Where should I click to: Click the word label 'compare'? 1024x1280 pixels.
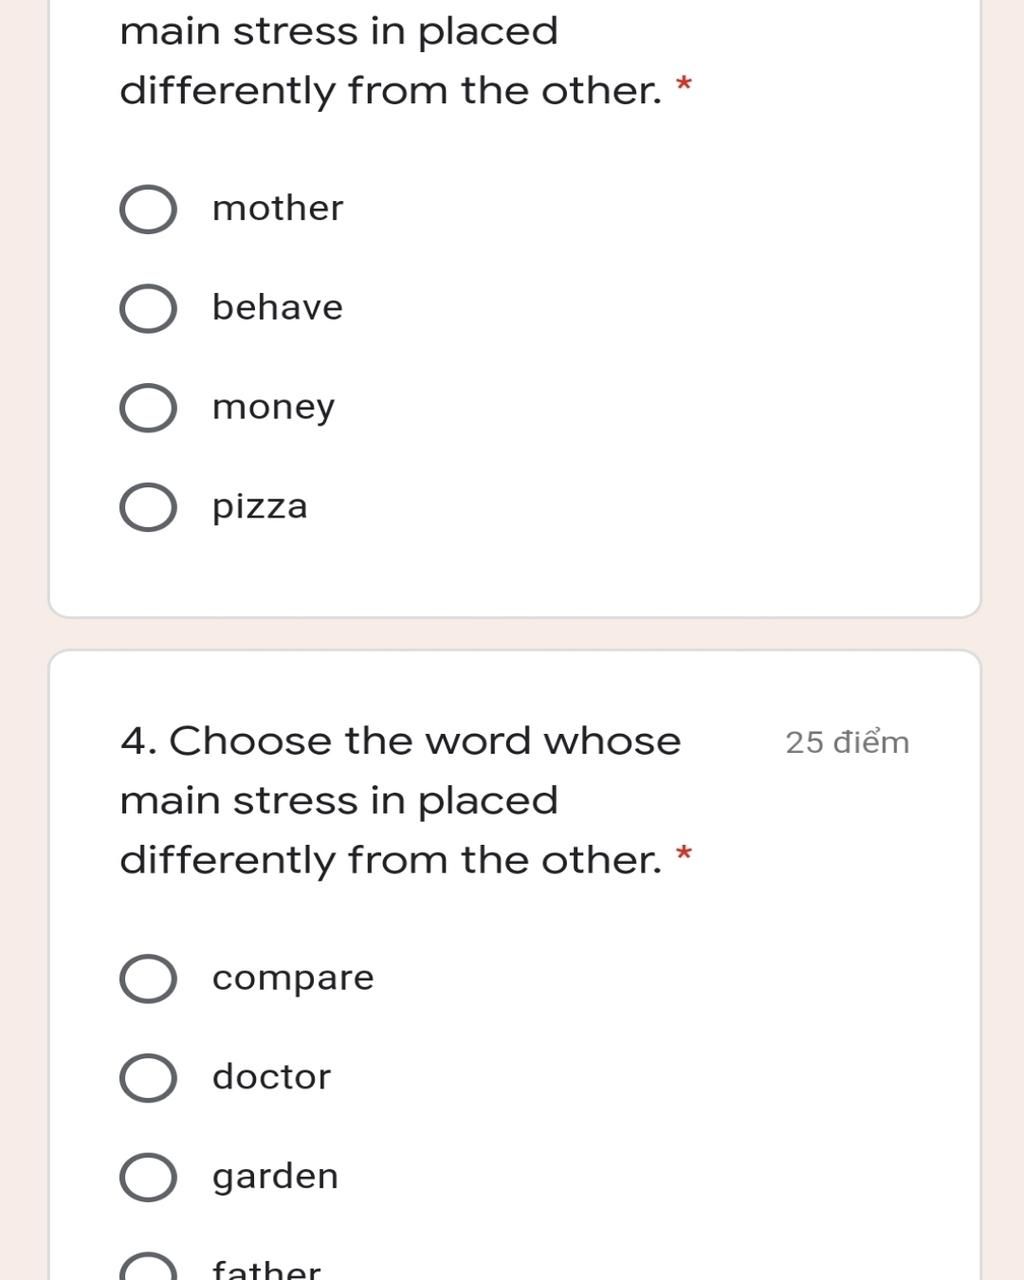tap(292, 977)
